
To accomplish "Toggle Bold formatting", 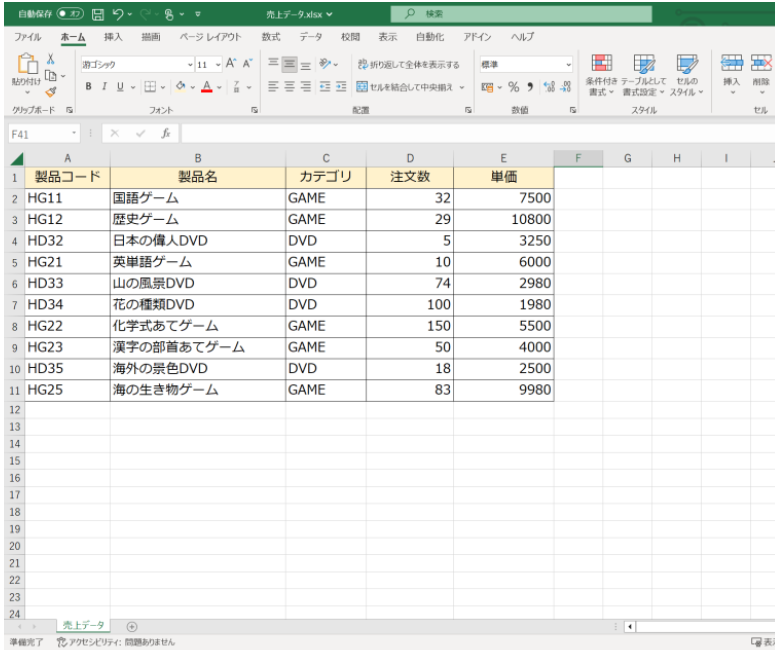I will (89, 87).
